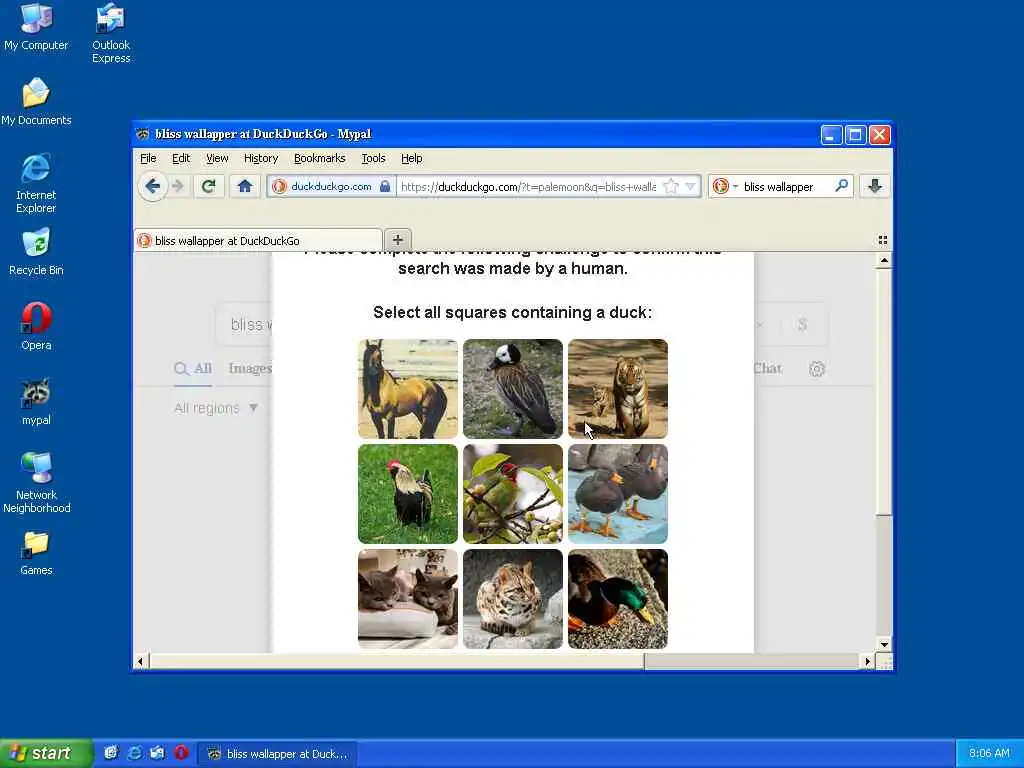Viewport: 1024px width, 768px height.
Task: Select the Games folder desktop icon
Action: click(x=36, y=553)
